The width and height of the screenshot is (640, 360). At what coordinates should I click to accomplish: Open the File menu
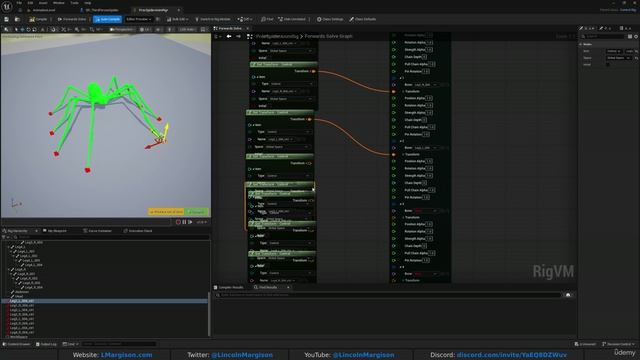(x=19, y=3)
